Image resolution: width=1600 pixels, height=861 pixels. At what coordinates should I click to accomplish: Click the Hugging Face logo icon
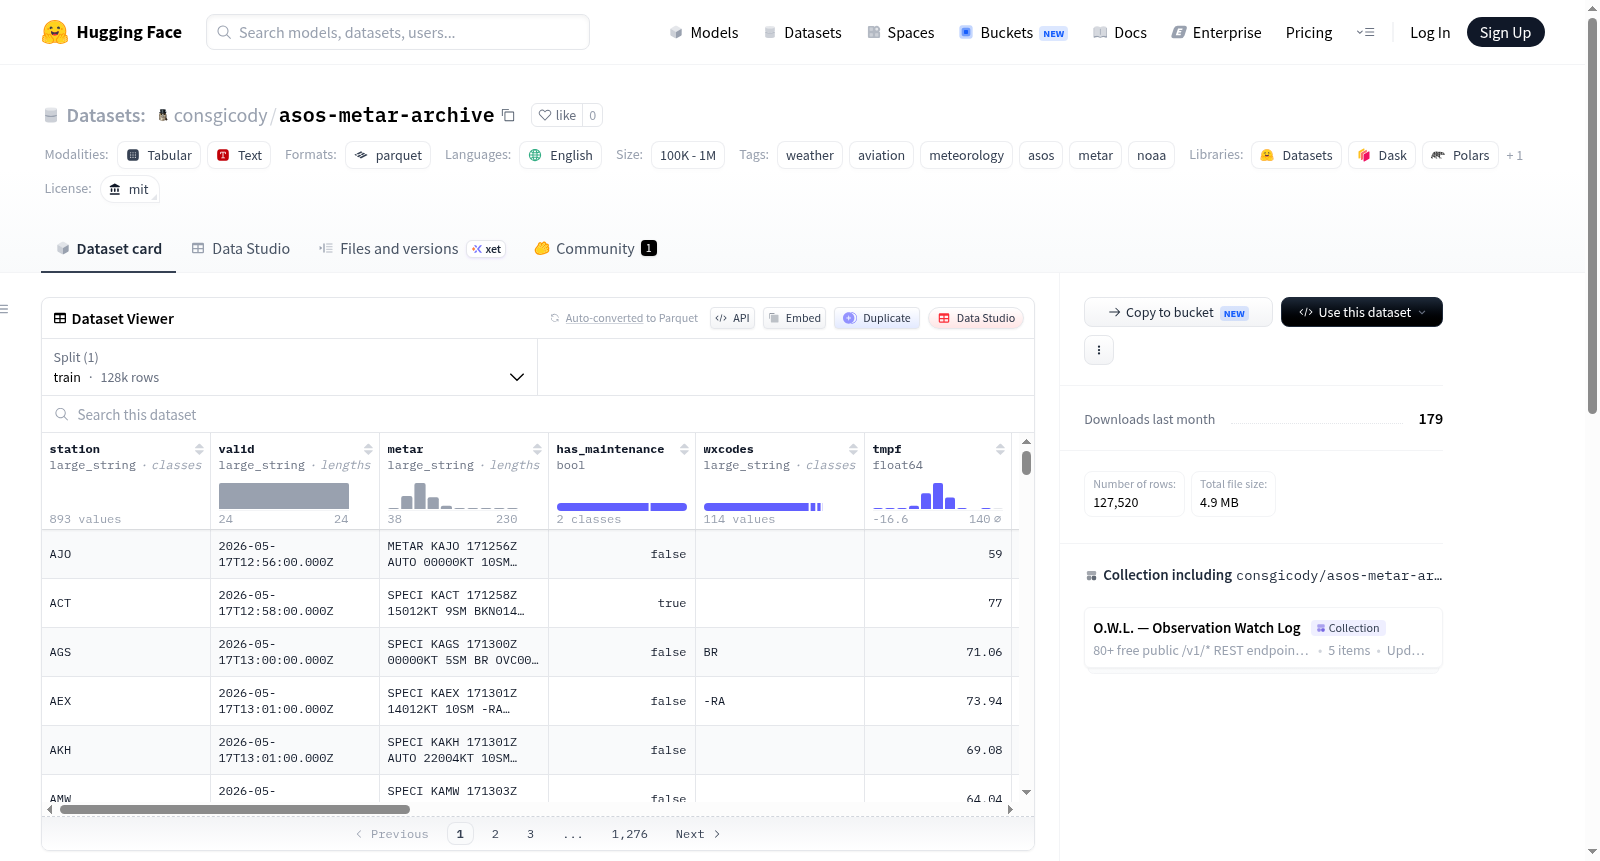(55, 32)
